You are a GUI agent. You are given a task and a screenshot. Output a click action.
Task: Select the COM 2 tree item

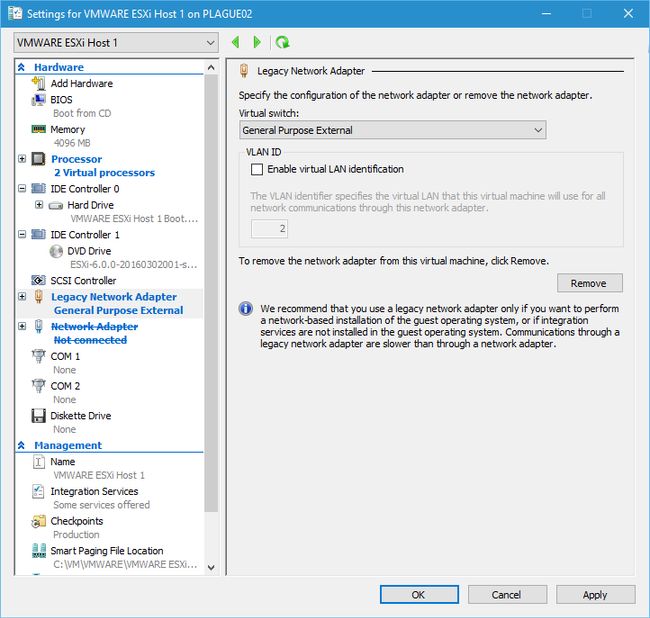click(65, 386)
